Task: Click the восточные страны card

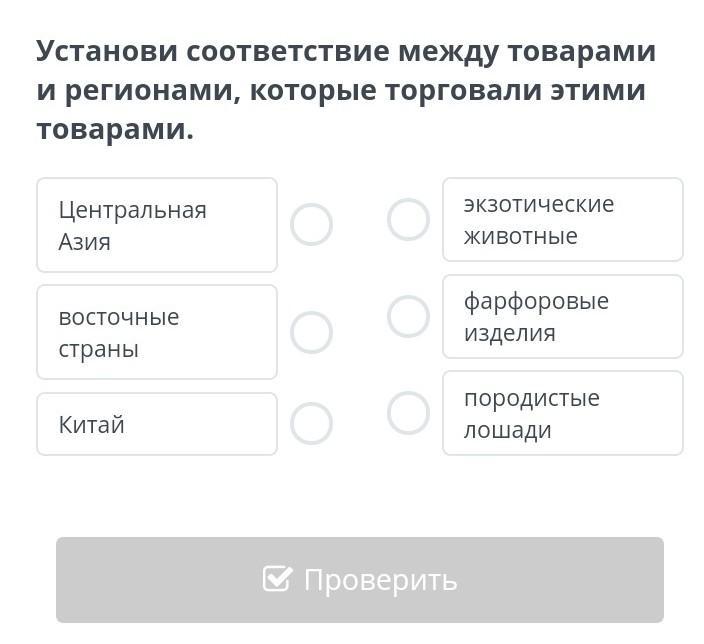Action: 157,332
